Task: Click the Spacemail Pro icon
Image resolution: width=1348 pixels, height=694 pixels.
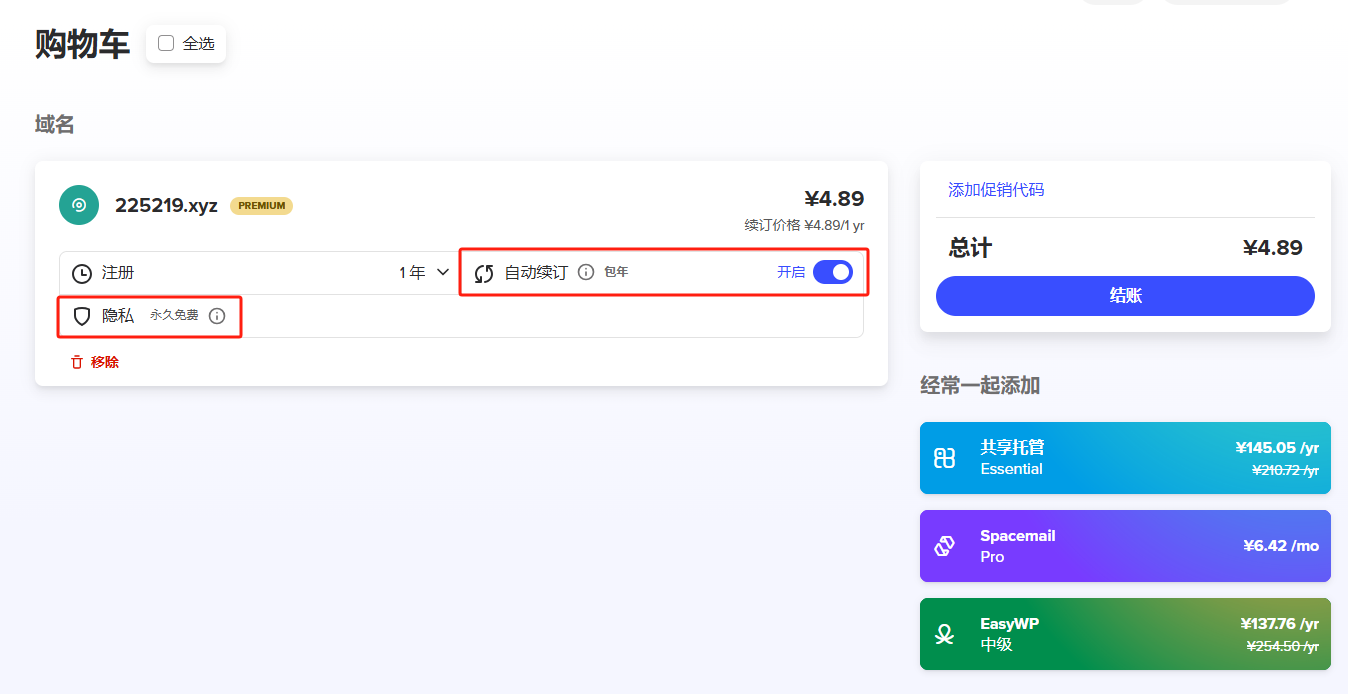Action: click(944, 546)
